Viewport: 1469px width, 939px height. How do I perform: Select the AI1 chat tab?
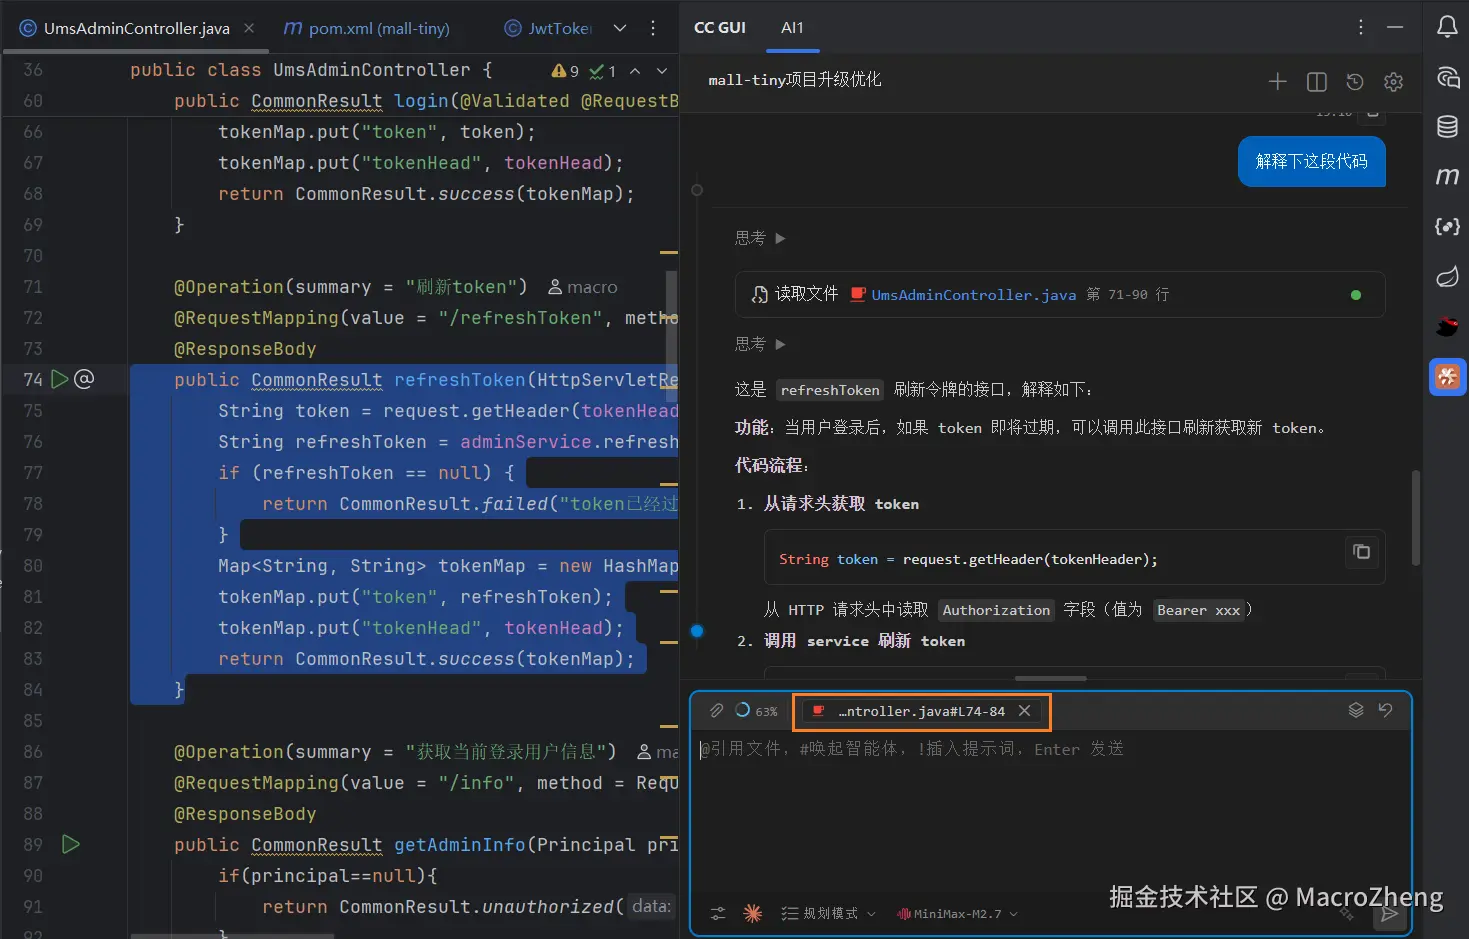[792, 28]
